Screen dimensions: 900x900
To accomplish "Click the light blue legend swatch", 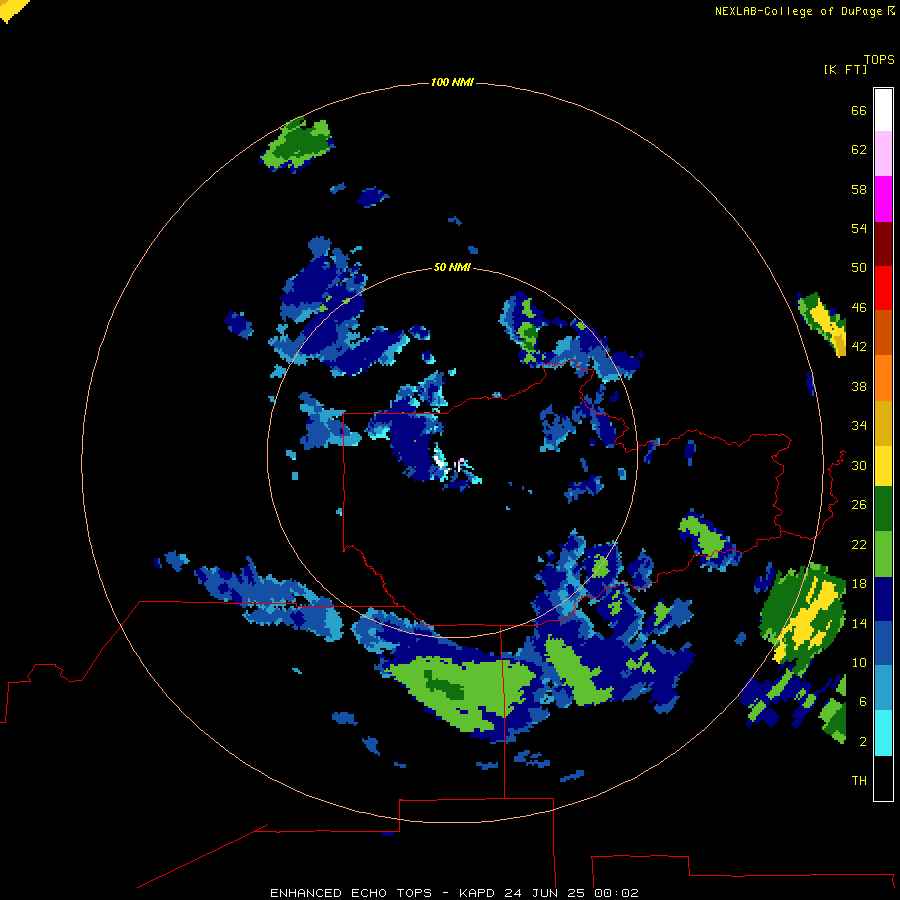I will click(883, 688).
